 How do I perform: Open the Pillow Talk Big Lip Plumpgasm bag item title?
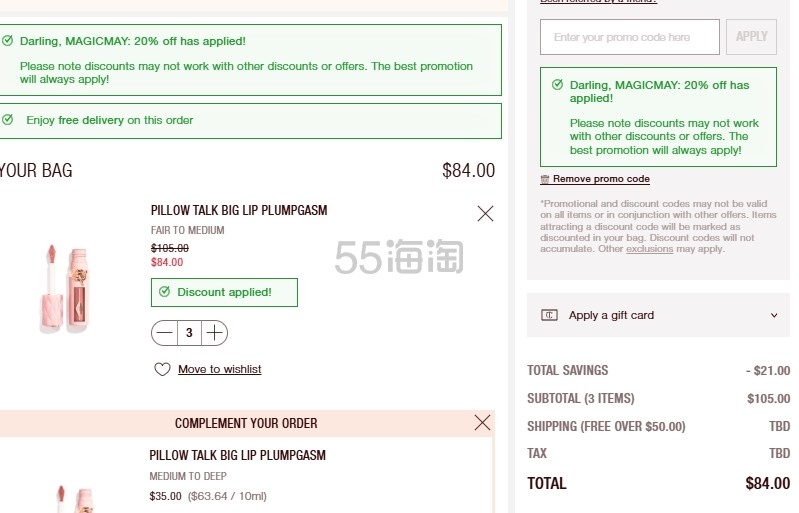coord(239,210)
